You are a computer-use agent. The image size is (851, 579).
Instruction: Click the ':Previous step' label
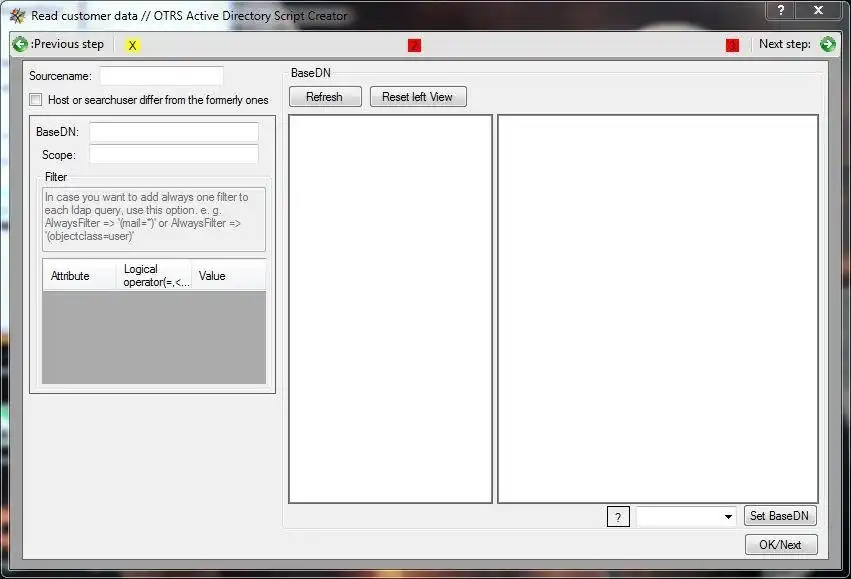pos(67,44)
